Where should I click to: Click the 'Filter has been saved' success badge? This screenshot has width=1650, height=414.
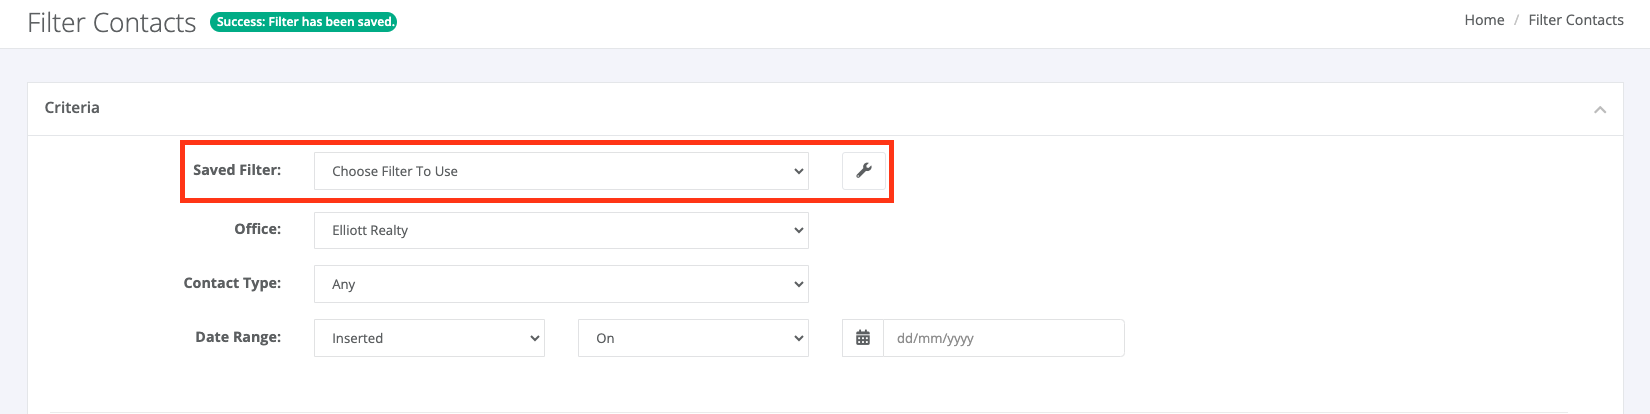tap(304, 21)
